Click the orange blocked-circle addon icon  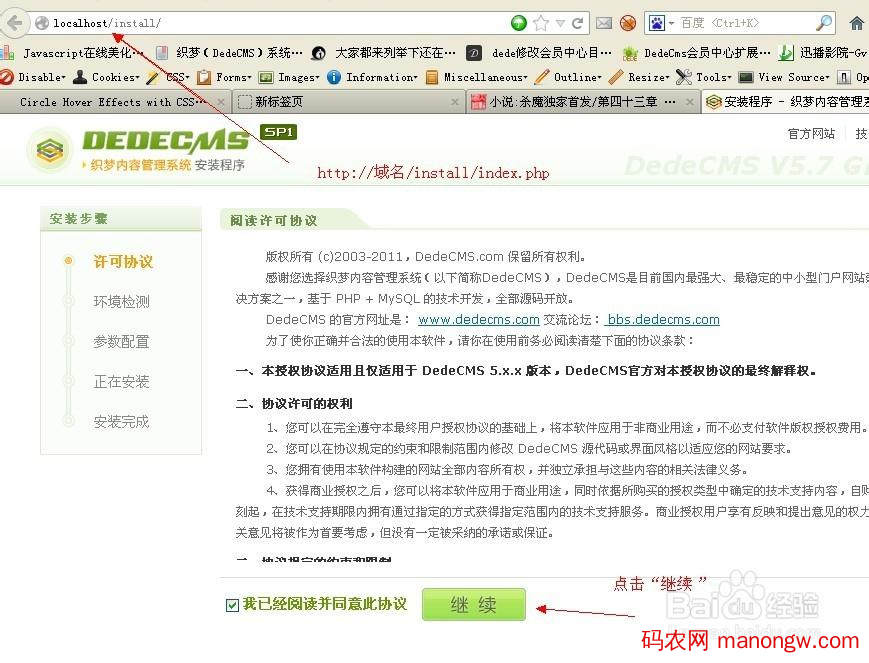(628, 23)
